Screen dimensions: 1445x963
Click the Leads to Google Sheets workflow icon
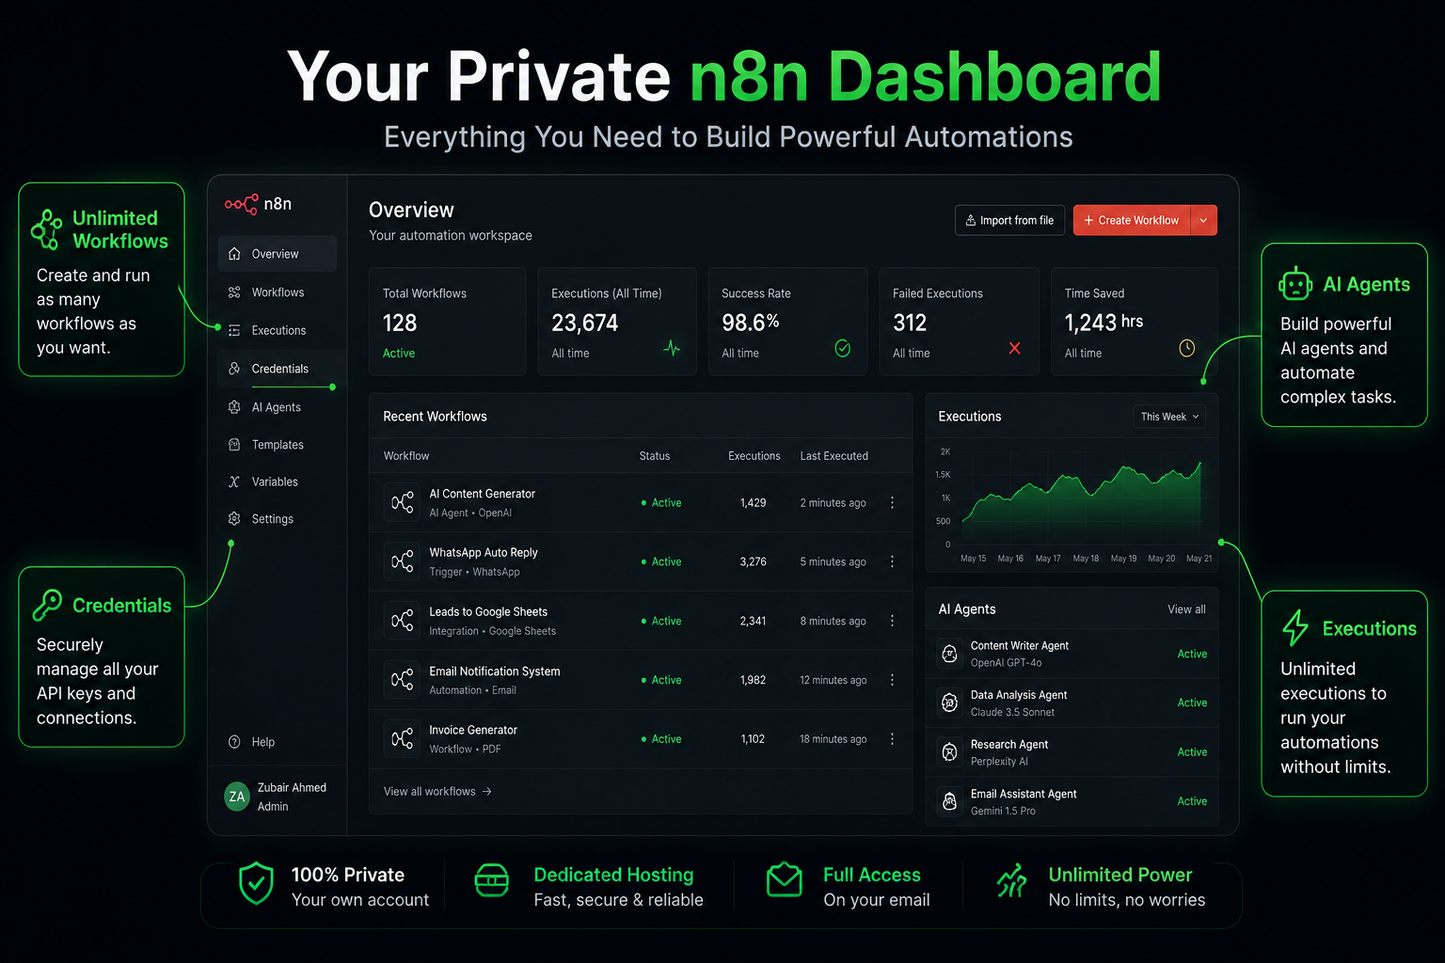pyautogui.click(x=402, y=621)
